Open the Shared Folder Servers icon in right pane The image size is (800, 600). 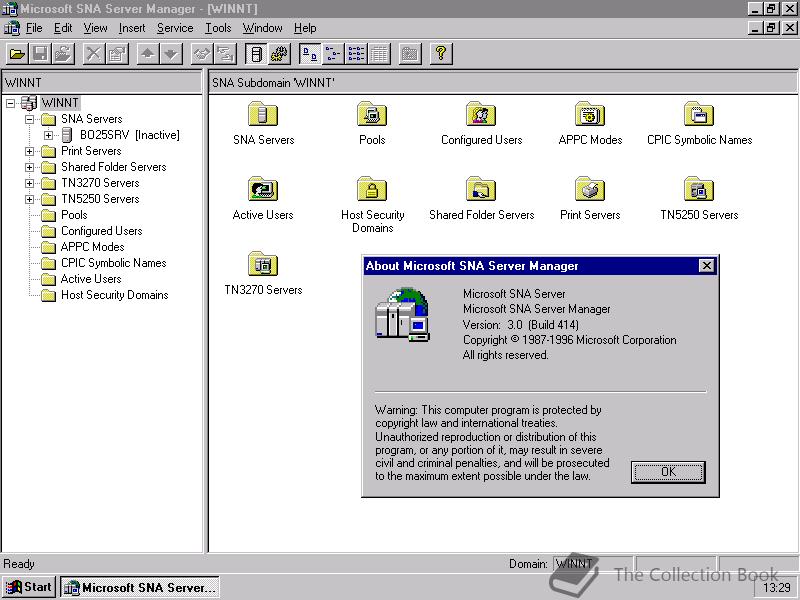pyautogui.click(x=481, y=189)
